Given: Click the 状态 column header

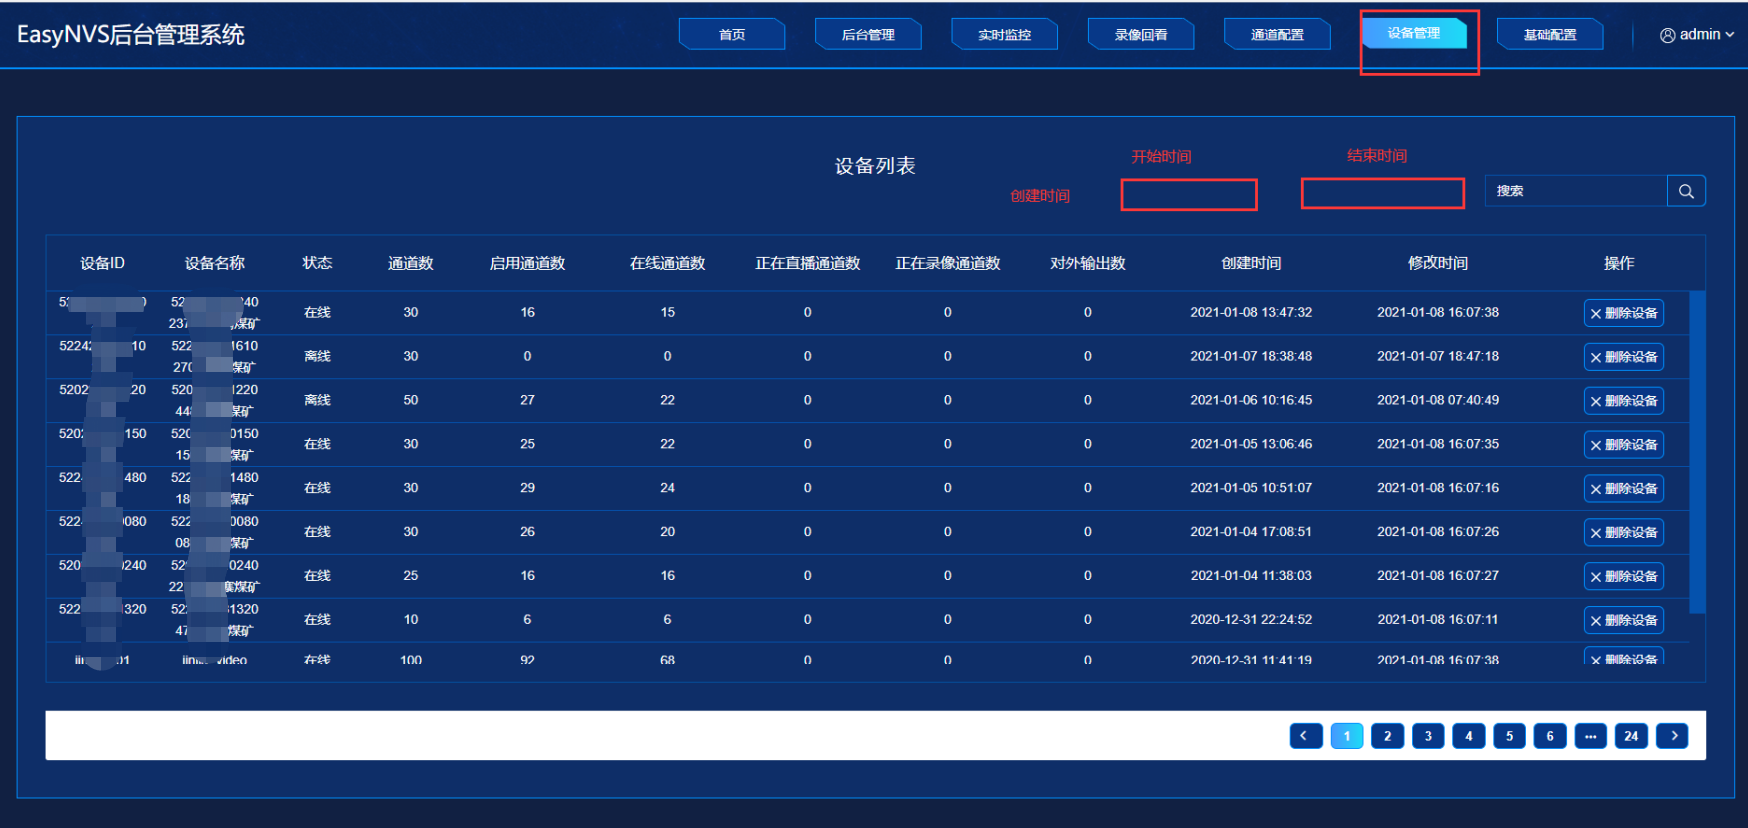Looking at the screenshot, I should [x=317, y=263].
